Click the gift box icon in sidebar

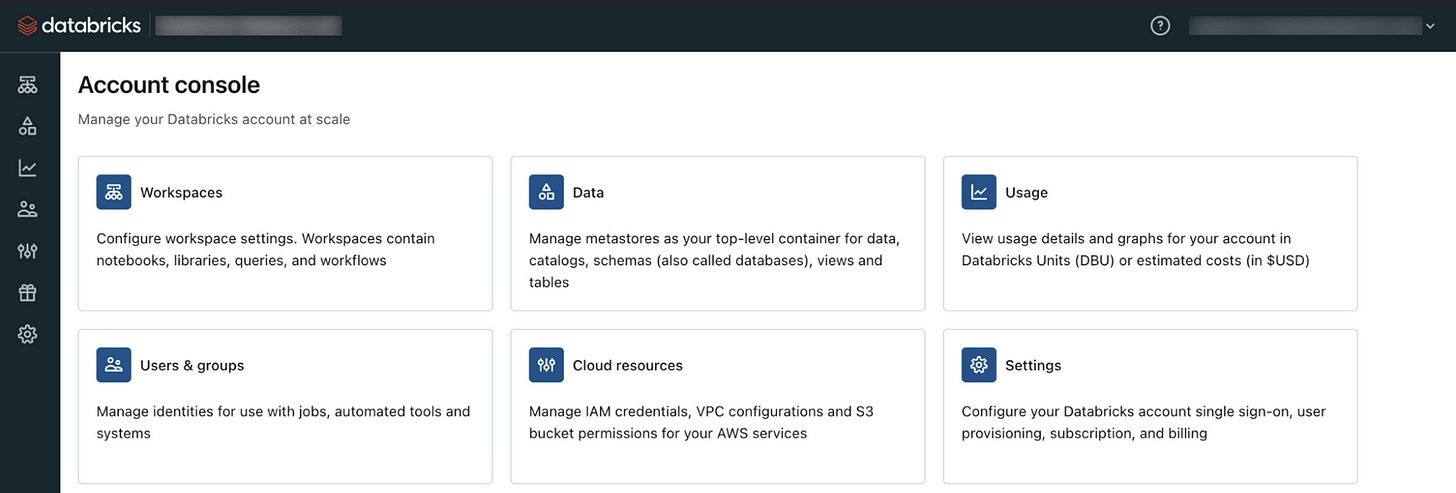coord(28,292)
